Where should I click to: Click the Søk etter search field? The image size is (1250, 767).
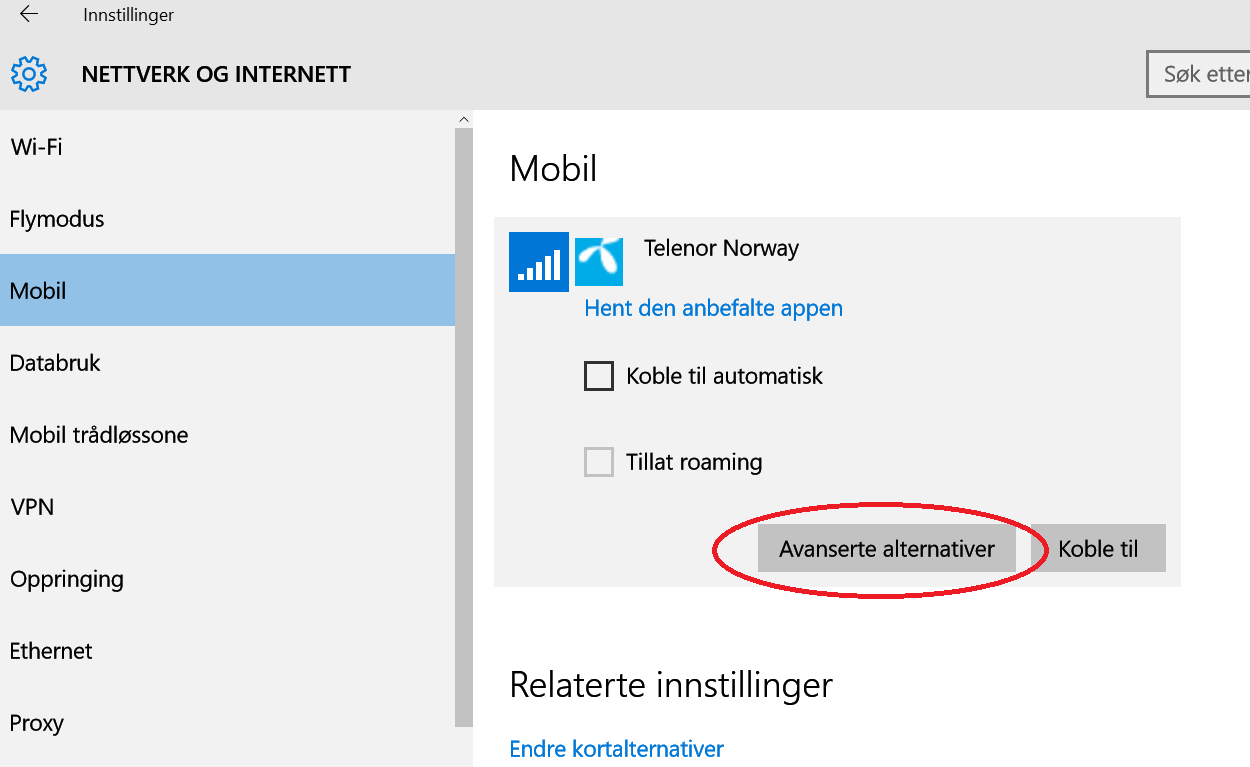point(1198,74)
